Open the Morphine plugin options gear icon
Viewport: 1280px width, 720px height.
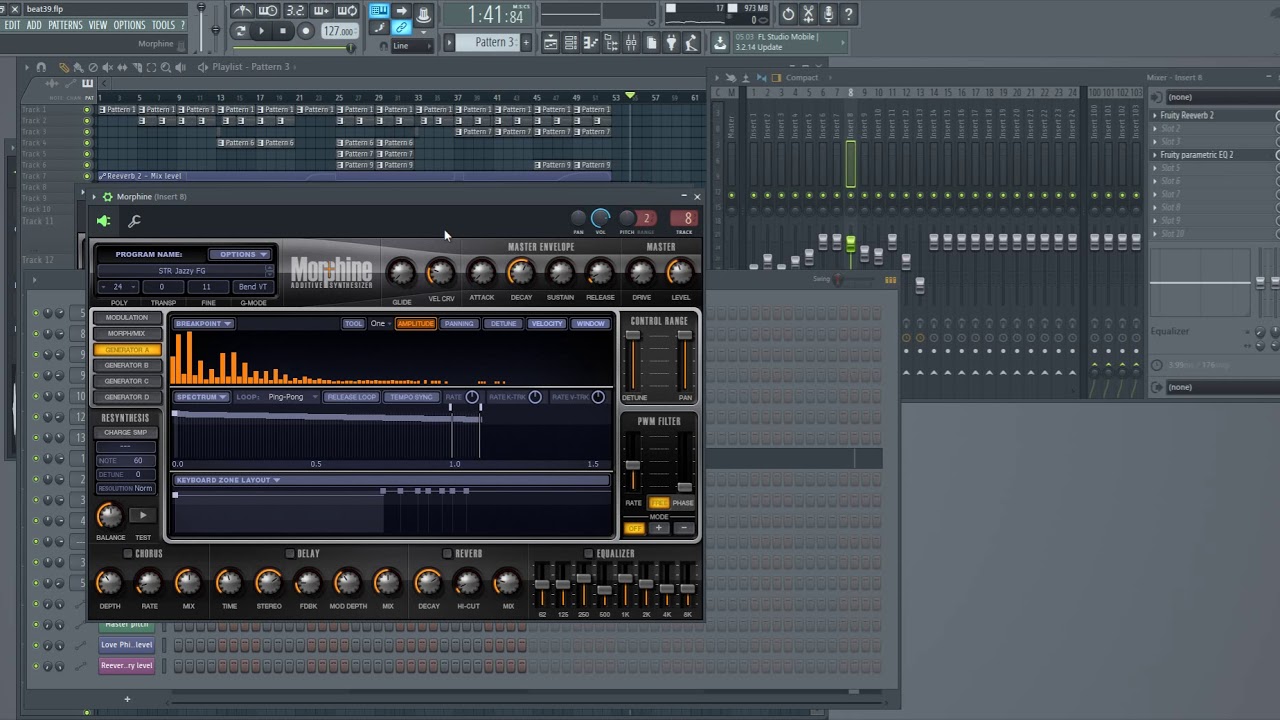[x=107, y=197]
